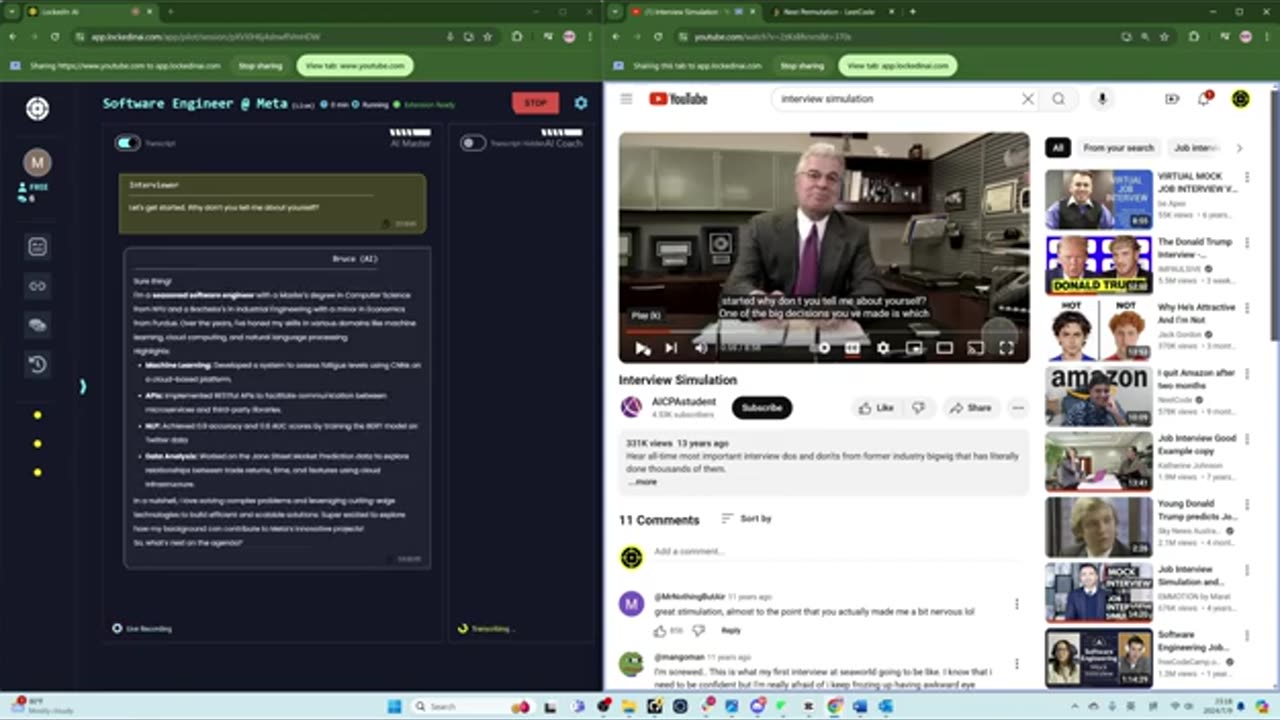The width and height of the screenshot is (1280, 720).
Task: Select the Job interviews chip
Action: pos(1196,148)
